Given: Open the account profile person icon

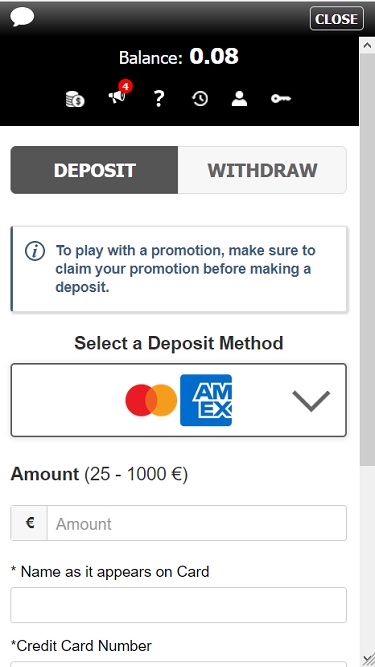Looking at the screenshot, I should [239, 99].
